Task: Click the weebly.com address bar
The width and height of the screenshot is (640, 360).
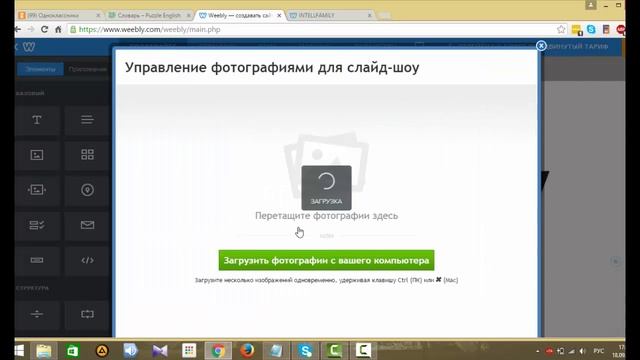Action: pos(314,29)
